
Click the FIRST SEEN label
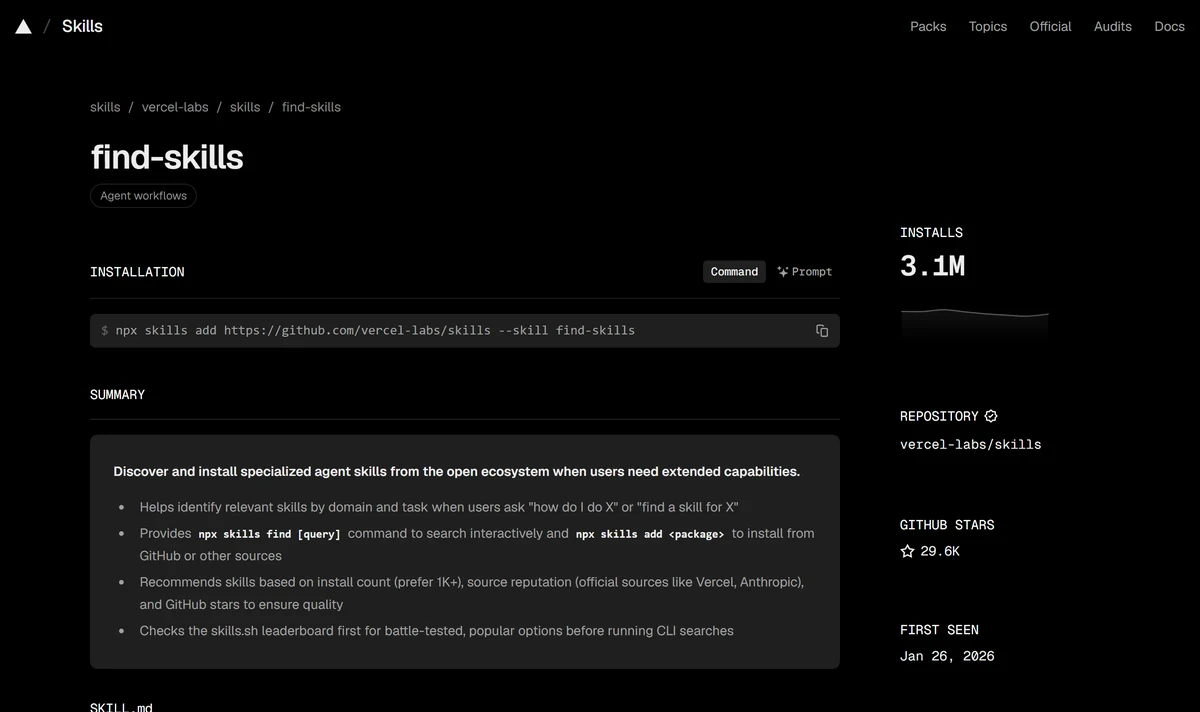point(939,630)
